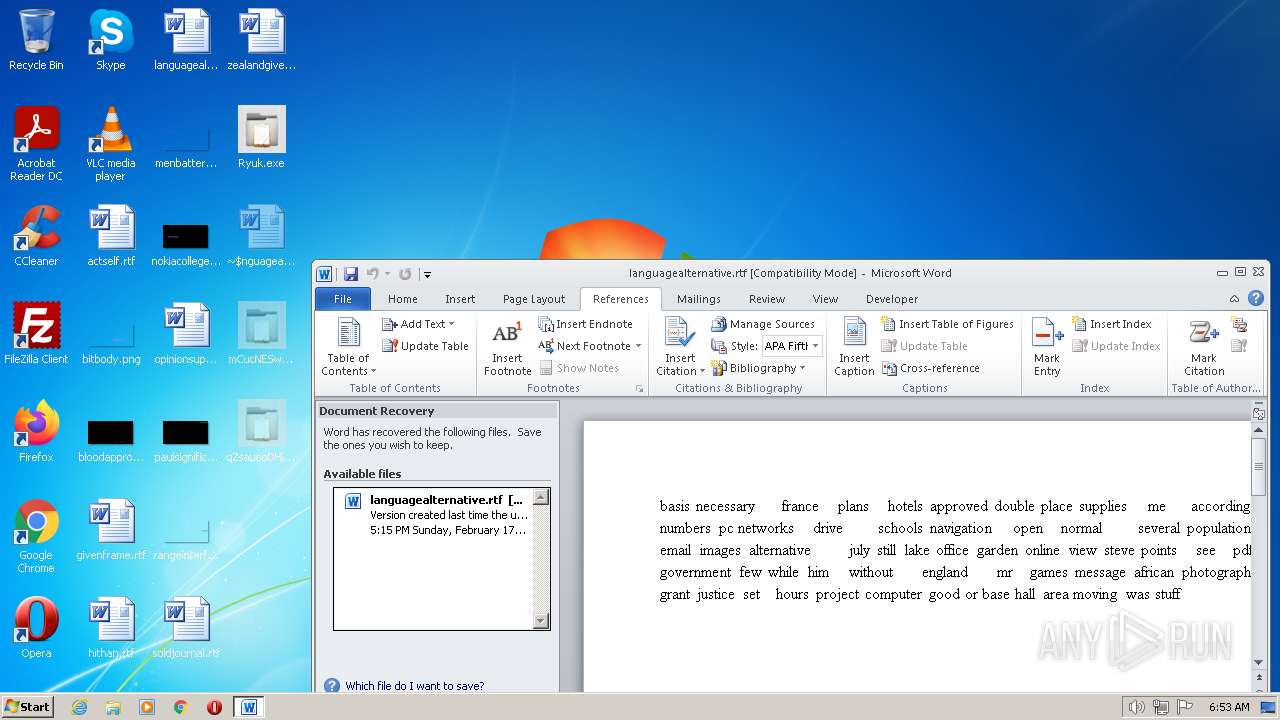
Task: Click Insert Table of Authorities icon
Action: pos(1239,324)
